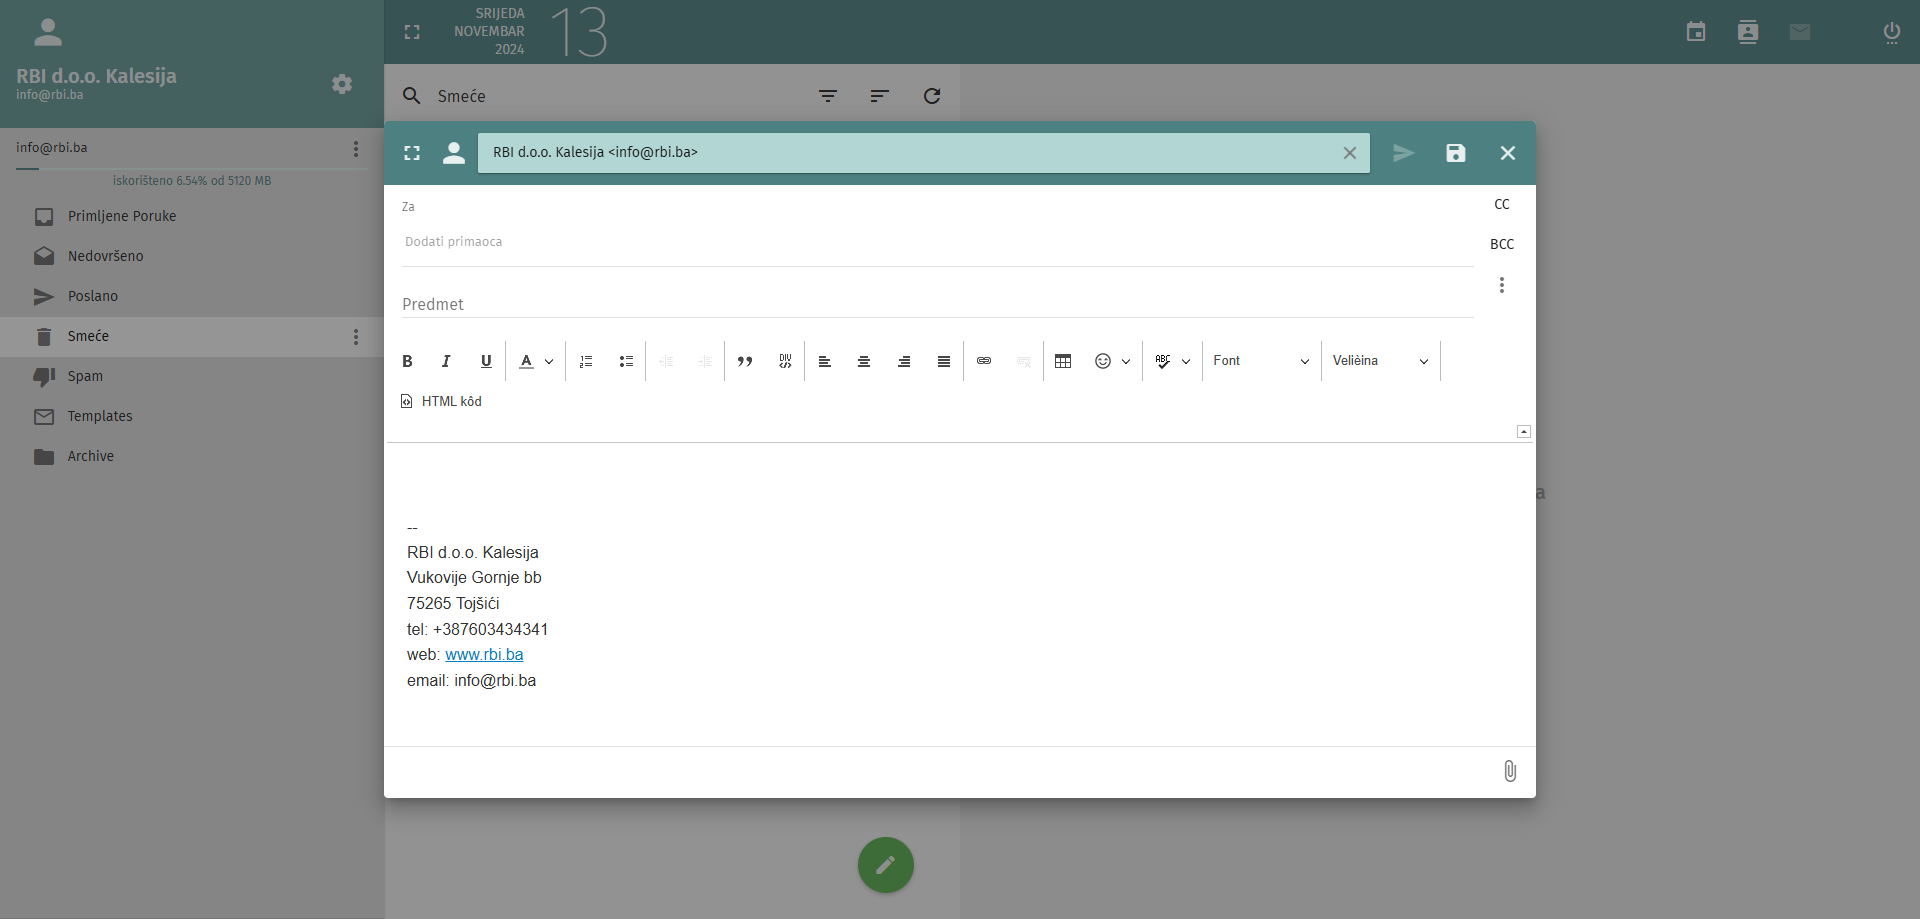Insert a block quote
This screenshot has width=1920, height=919.
pyautogui.click(x=744, y=361)
